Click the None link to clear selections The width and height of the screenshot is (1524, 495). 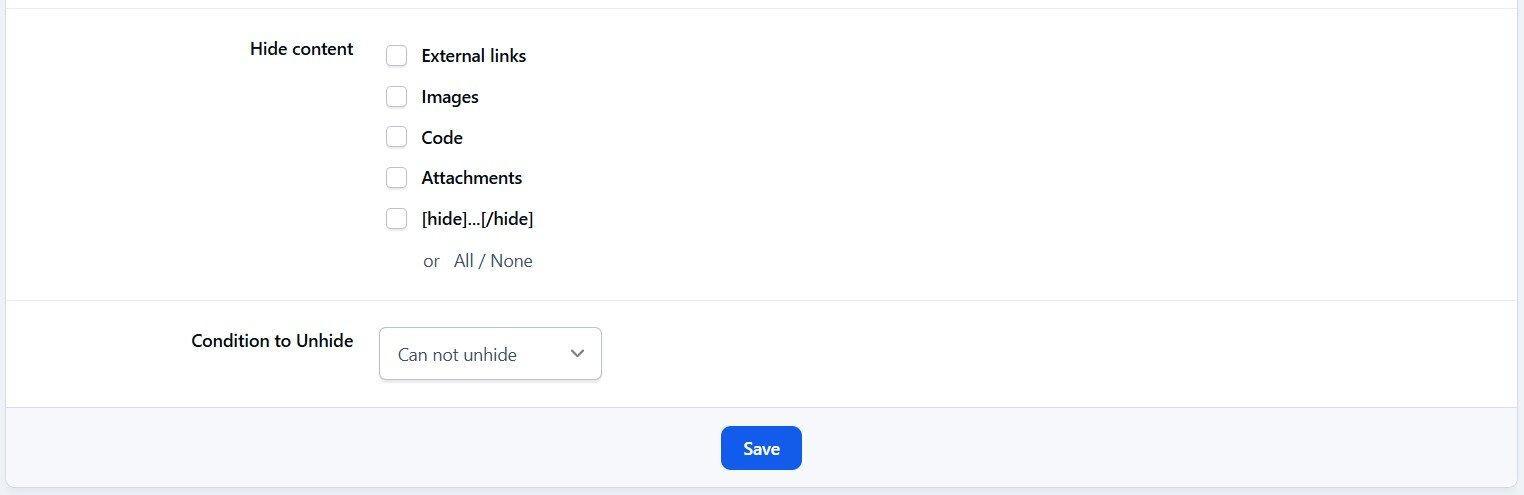click(x=511, y=261)
